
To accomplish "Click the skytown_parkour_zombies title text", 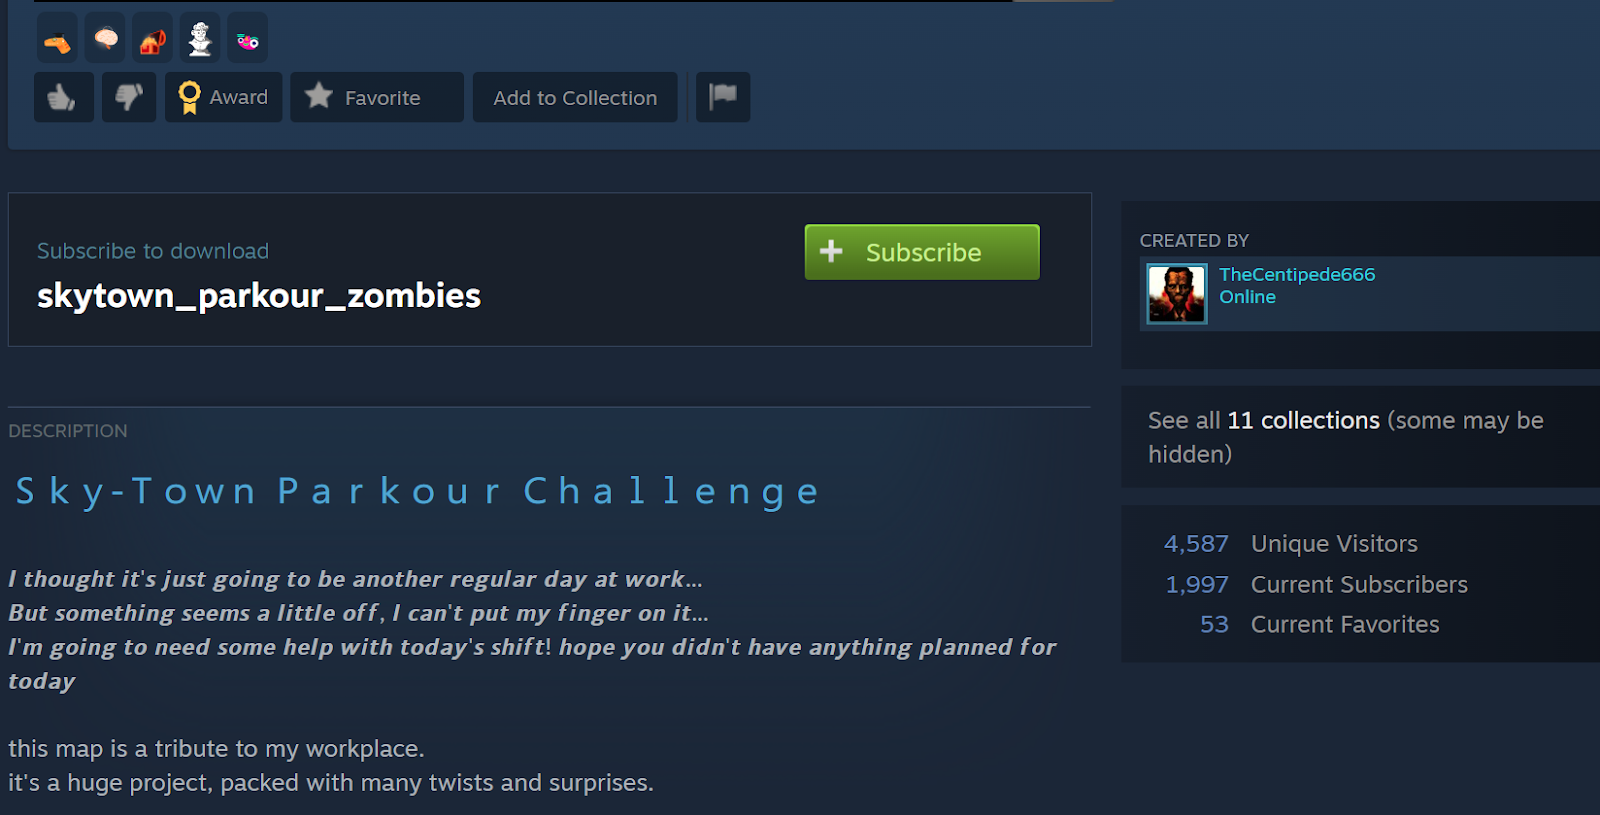I will [x=259, y=296].
